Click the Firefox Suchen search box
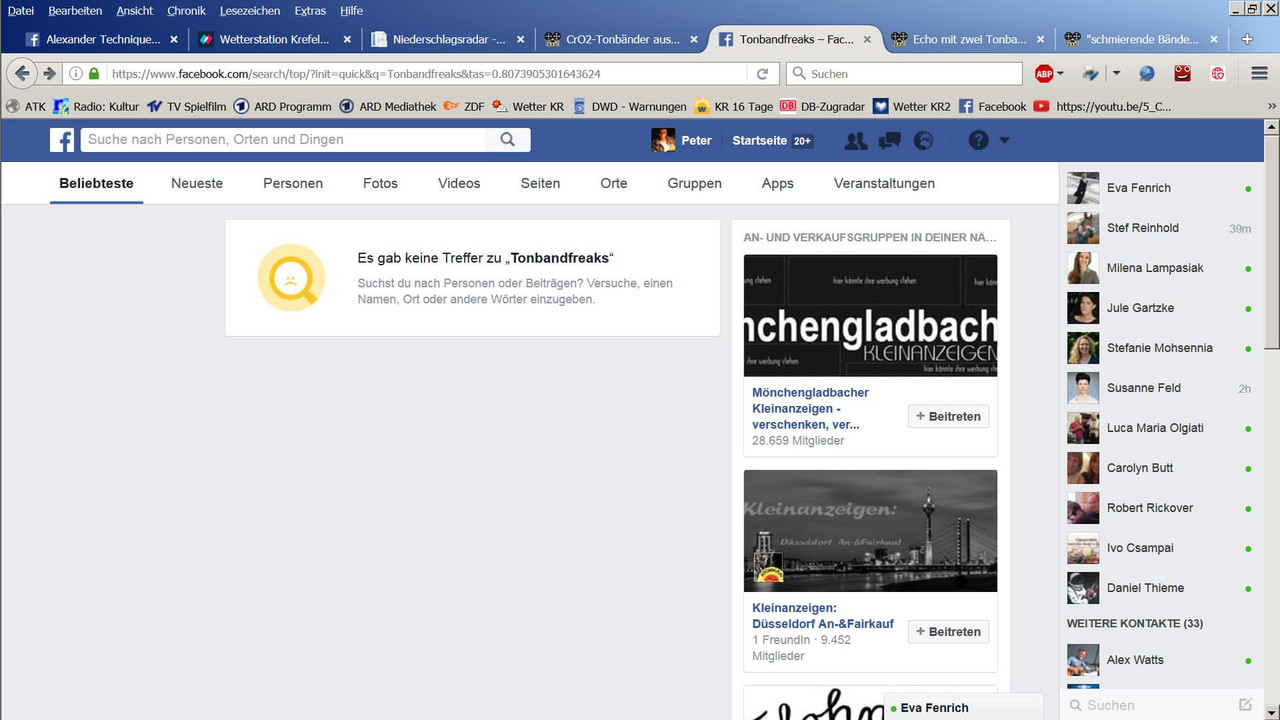This screenshot has width=1280, height=720. coord(904,74)
